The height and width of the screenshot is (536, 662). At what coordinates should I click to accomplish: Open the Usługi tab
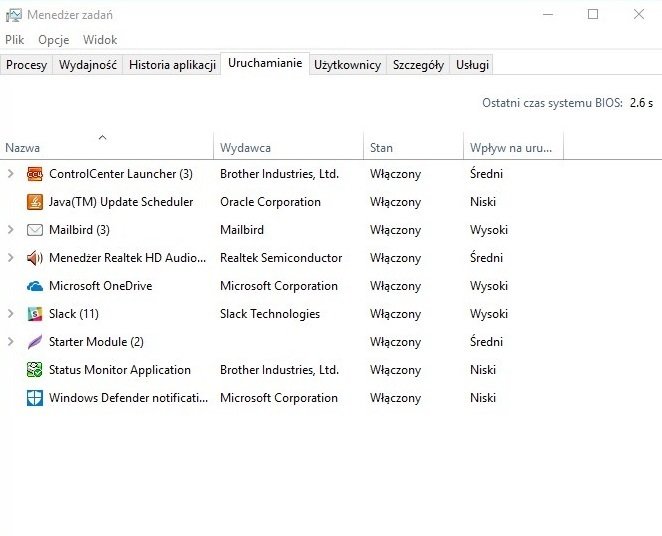[x=472, y=65]
